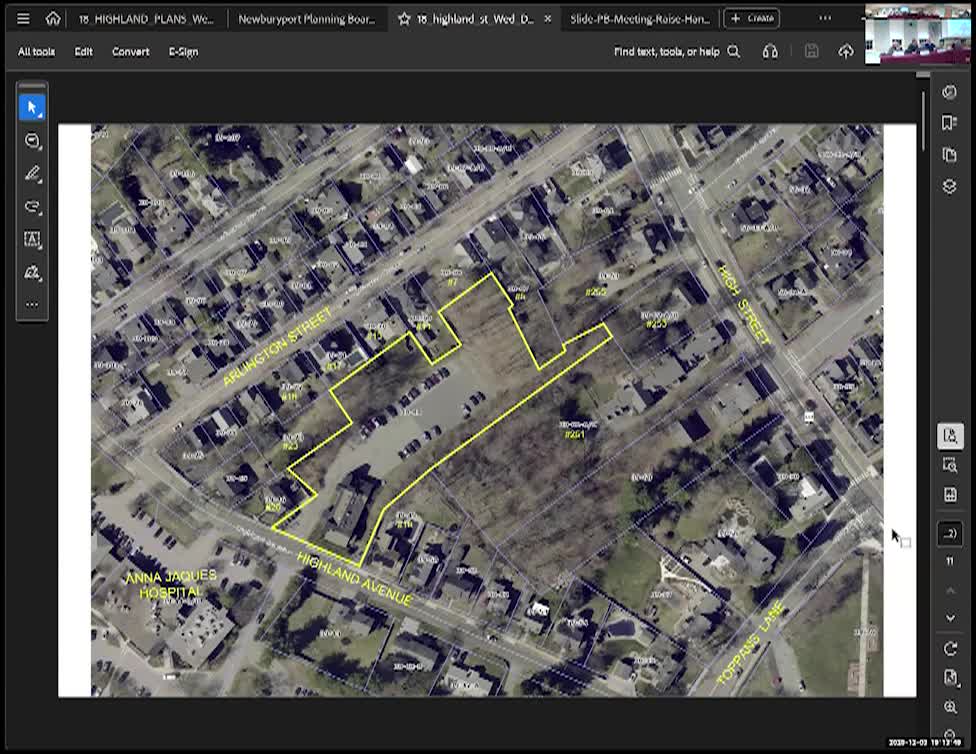976x754 pixels.
Task: Rotate the document page
Action: click(948, 647)
